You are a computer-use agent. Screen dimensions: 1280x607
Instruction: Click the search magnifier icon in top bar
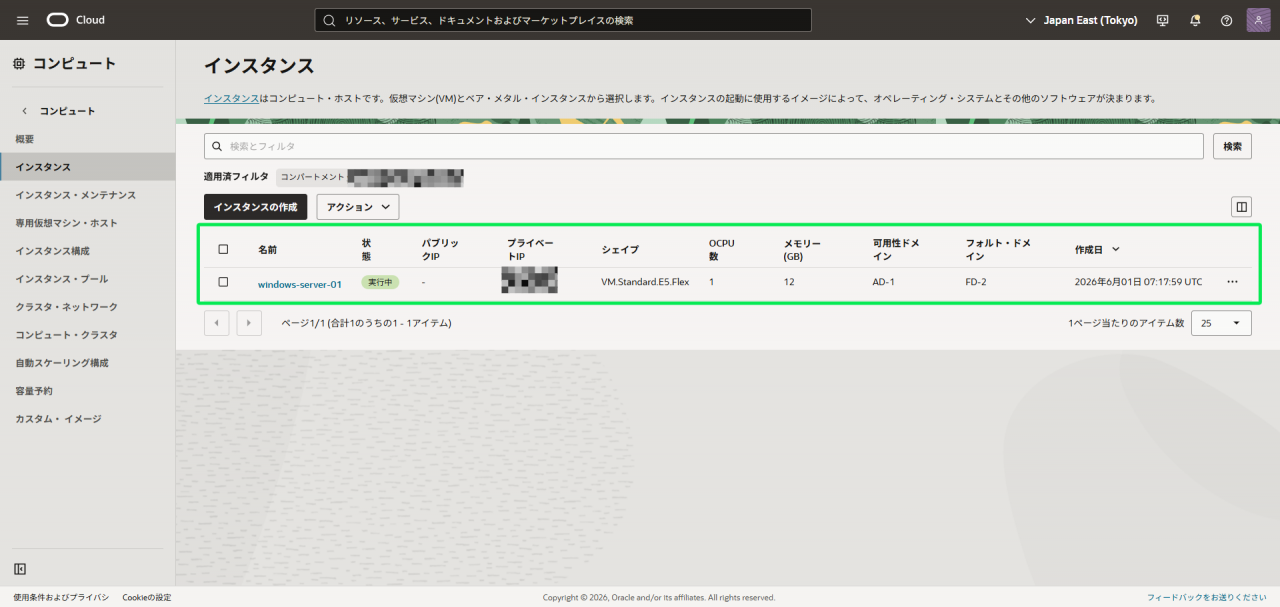pyautogui.click(x=329, y=20)
